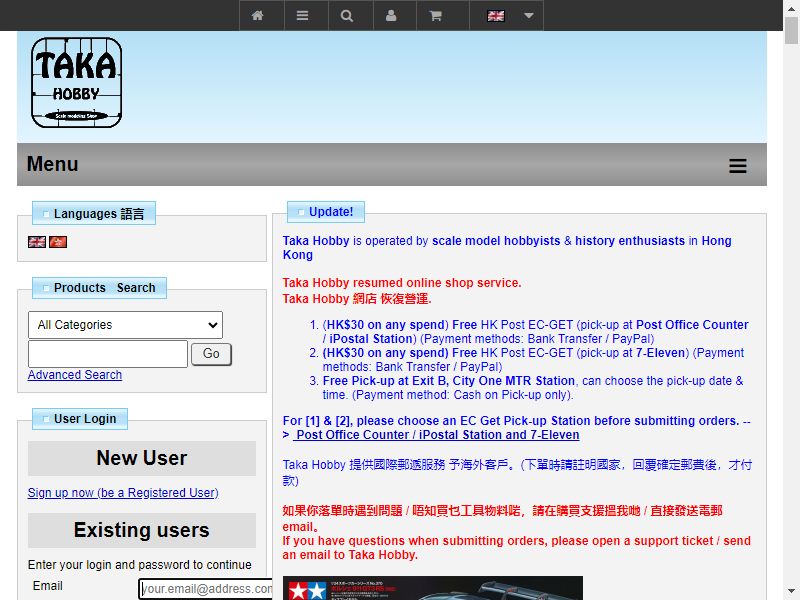Click the New User heading
This screenshot has height=600, width=800.
coord(142,458)
